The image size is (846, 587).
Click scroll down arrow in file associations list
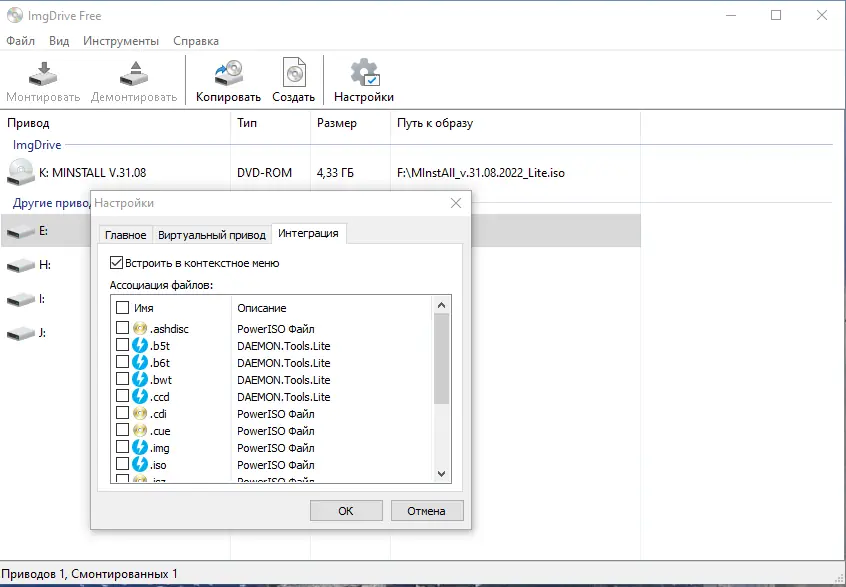pos(441,474)
